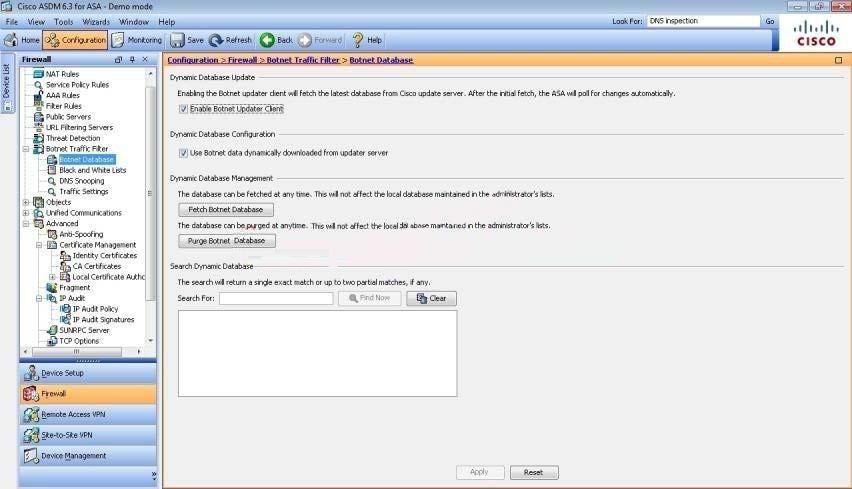Select Black and White Lists item
This screenshot has width=852, height=489.
click(x=92, y=171)
